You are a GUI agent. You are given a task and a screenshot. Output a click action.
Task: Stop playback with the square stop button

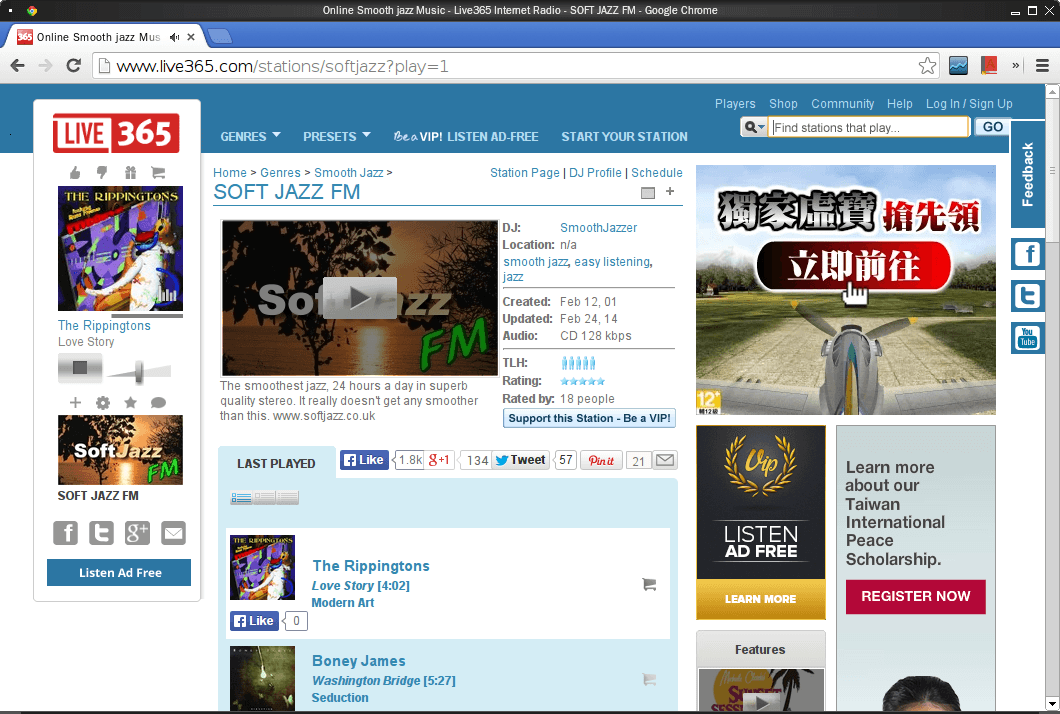click(80, 368)
